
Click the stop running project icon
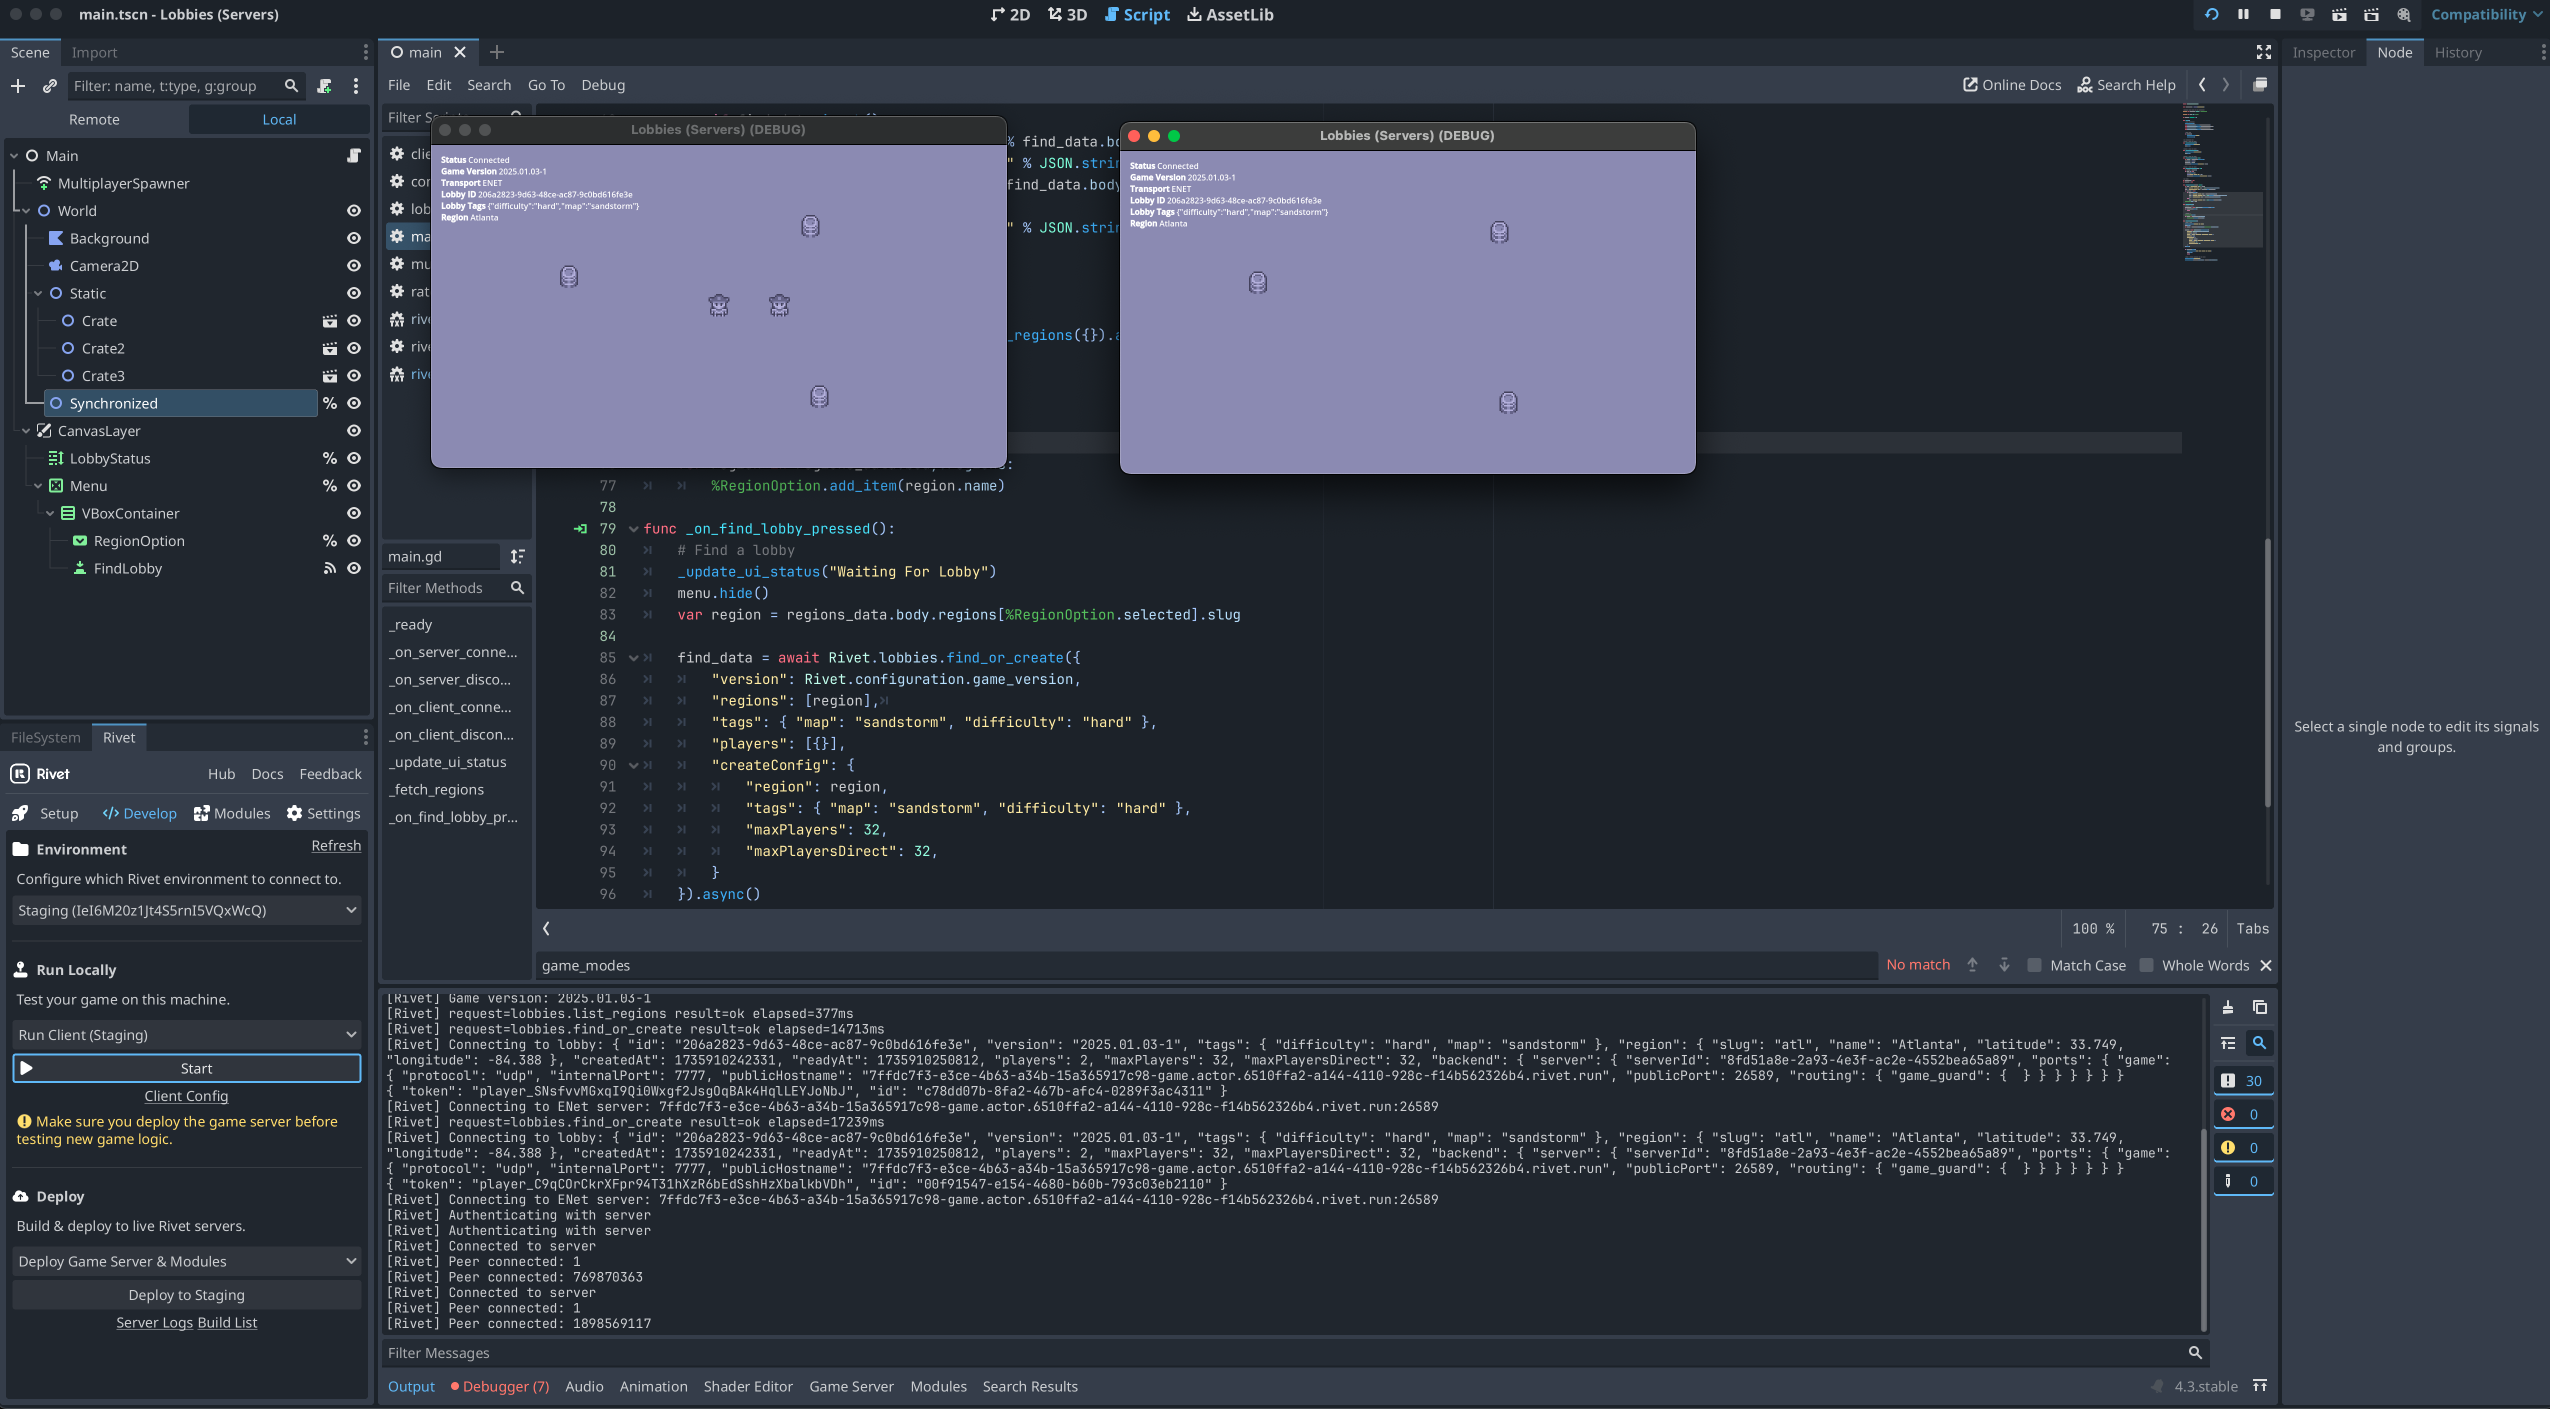click(2275, 14)
